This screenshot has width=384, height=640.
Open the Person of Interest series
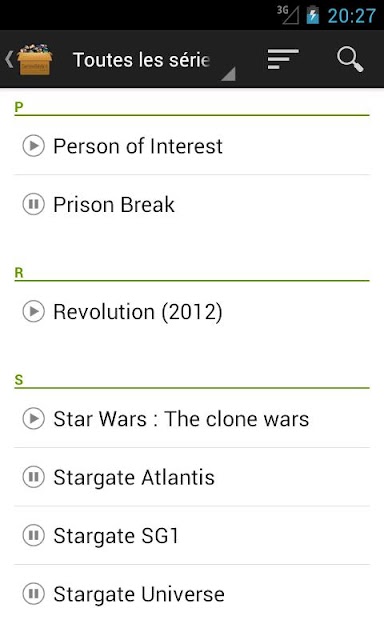pos(192,146)
